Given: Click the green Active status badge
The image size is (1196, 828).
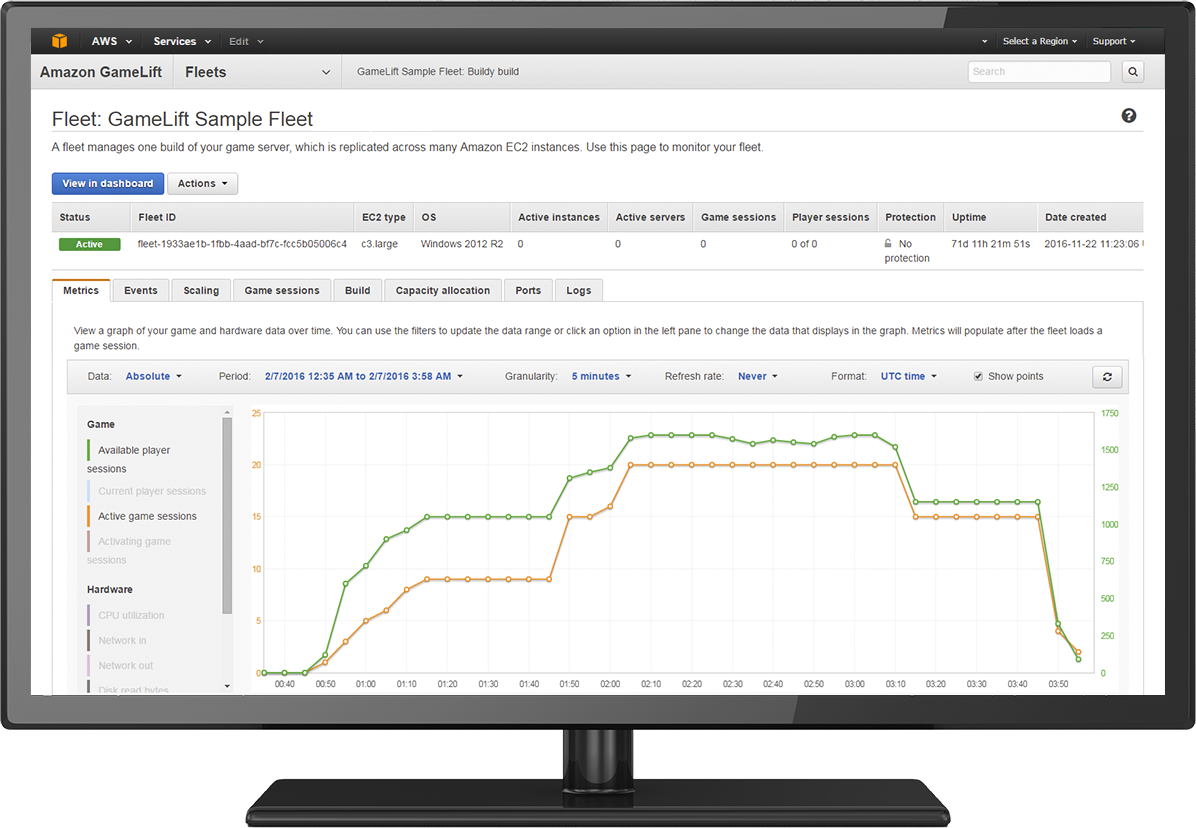Looking at the screenshot, I should click(89, 244).
